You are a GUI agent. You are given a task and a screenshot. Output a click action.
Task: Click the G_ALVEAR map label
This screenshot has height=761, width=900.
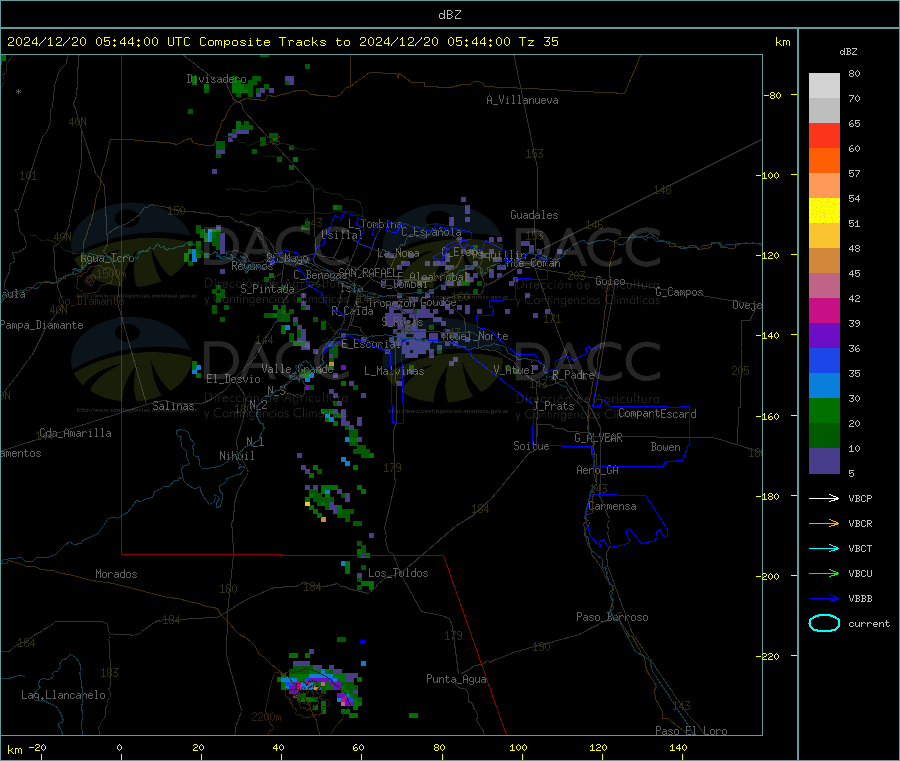(x=598, y=438)
